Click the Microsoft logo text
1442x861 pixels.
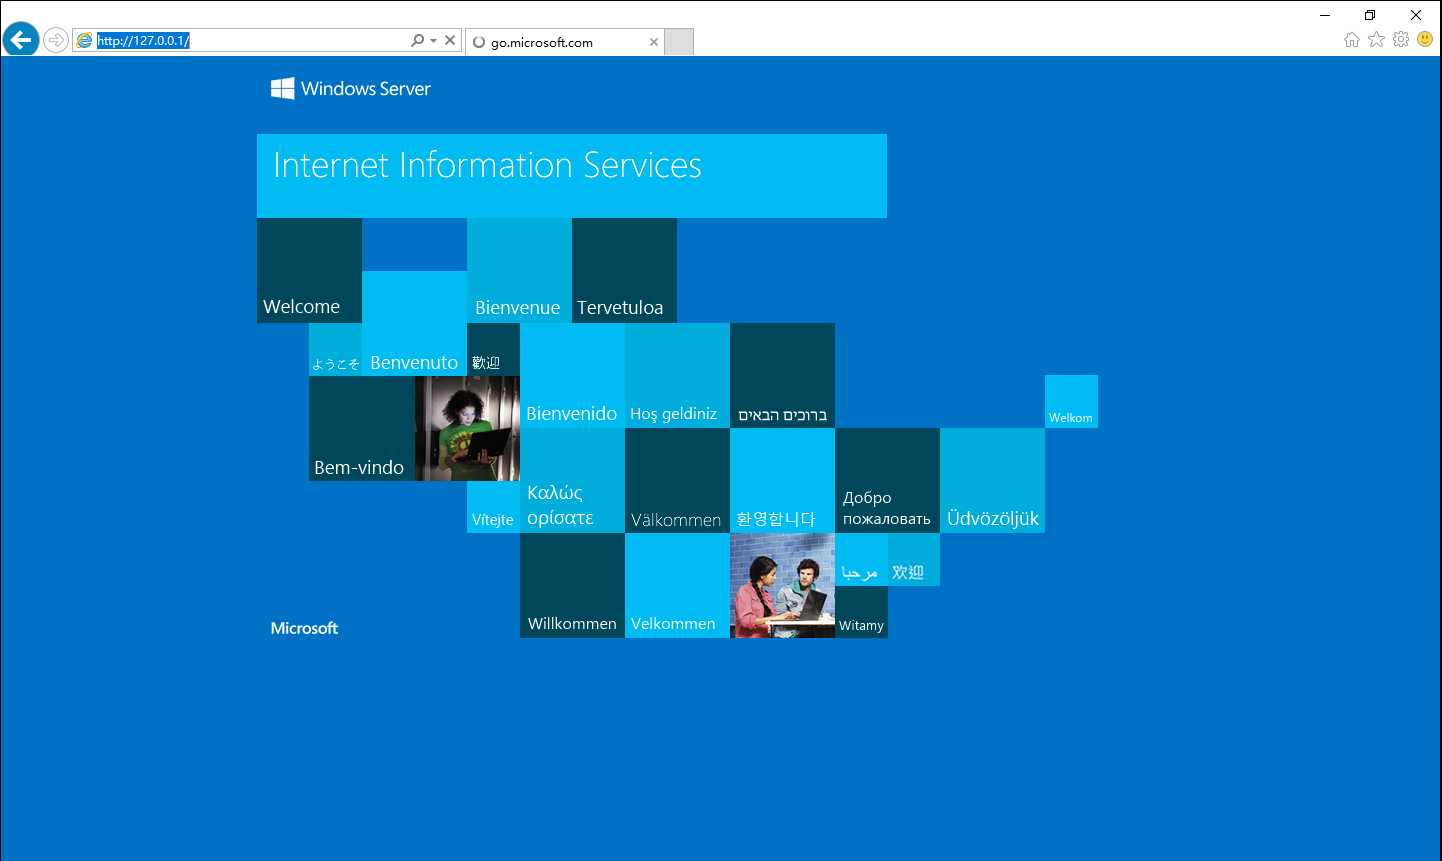304,628
